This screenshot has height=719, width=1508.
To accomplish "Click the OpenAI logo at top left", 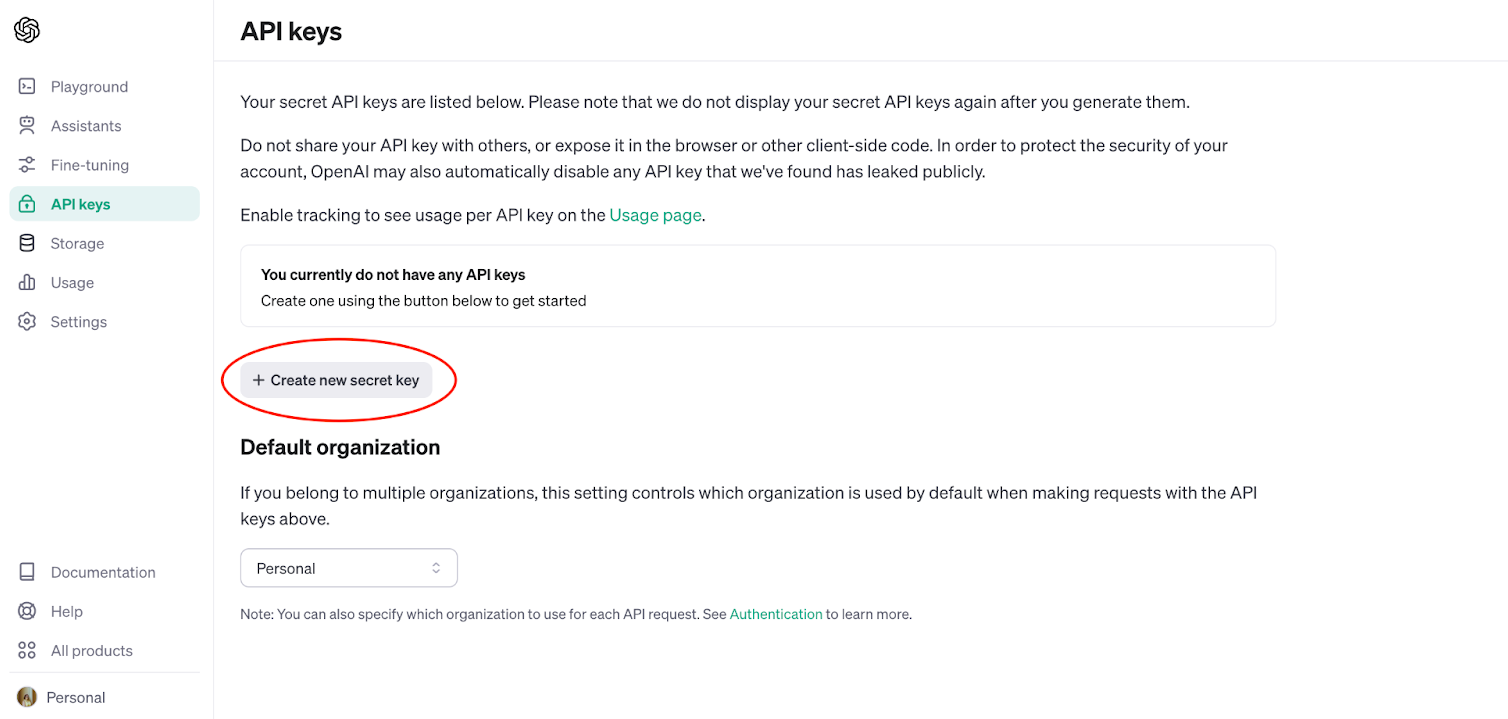I will coord(26,30).
